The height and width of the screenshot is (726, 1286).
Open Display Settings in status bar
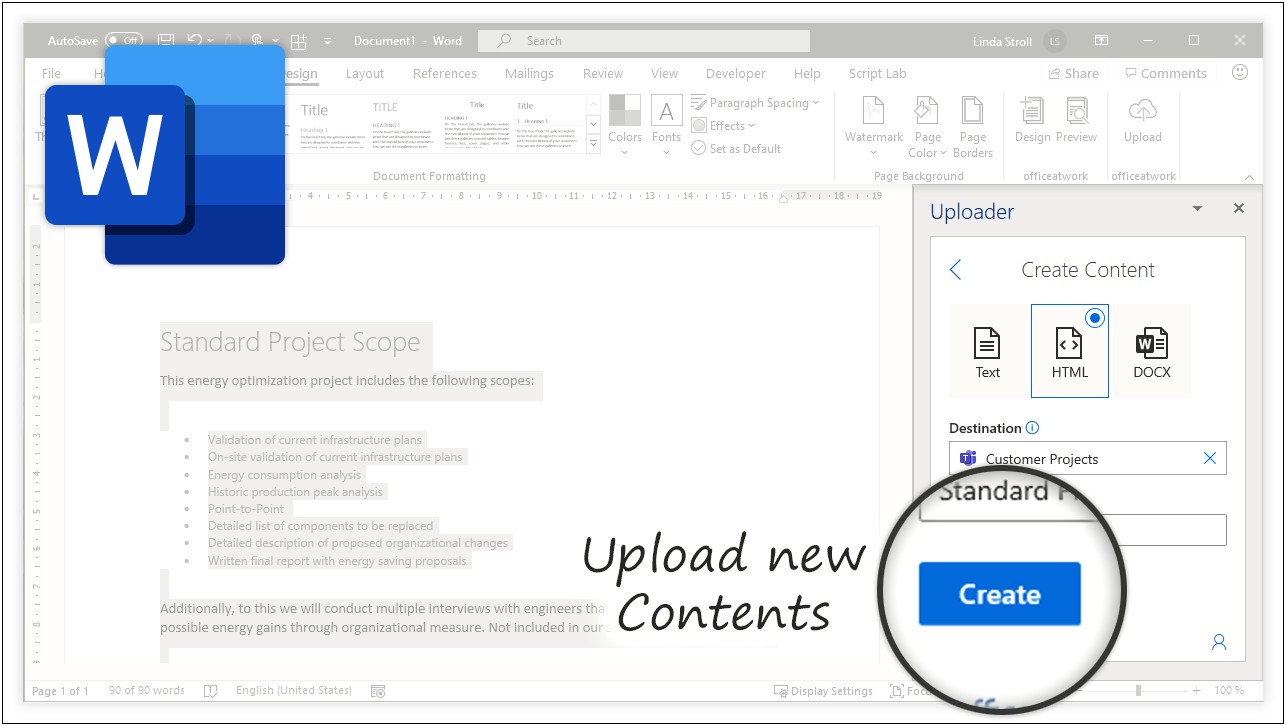[823, 691]
